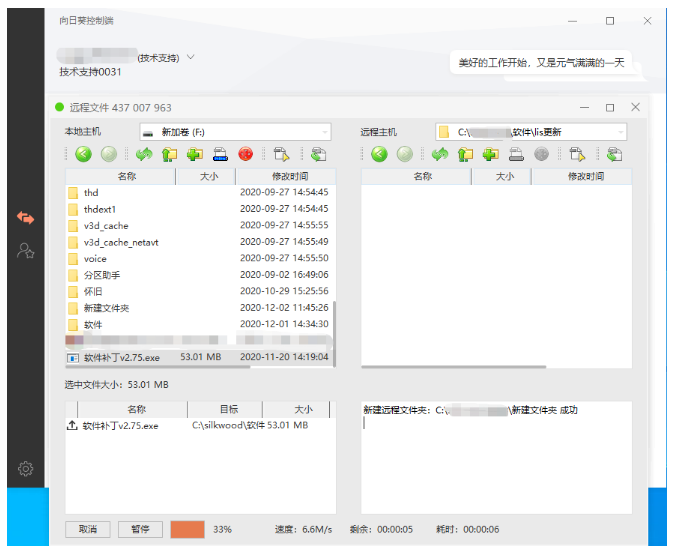The image size is (675, 549).
Task: Click remote list horizontal scrollbar
Action: coord(454,367)
